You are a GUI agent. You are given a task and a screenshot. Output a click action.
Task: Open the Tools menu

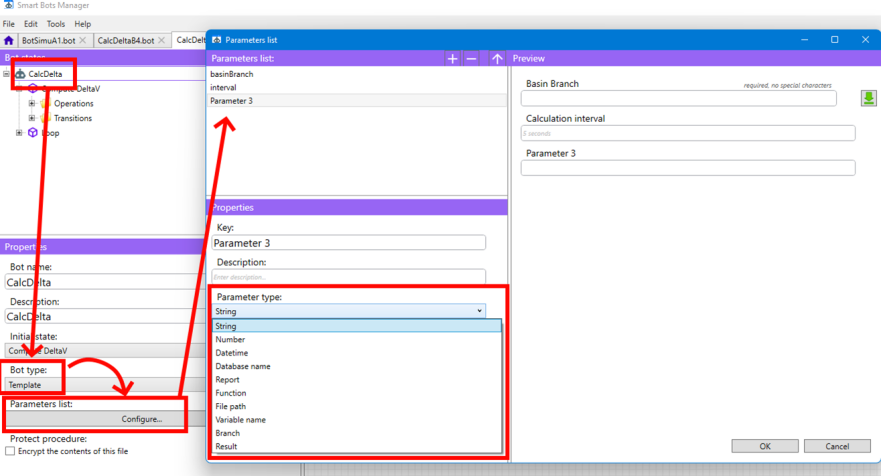(56, 24)
